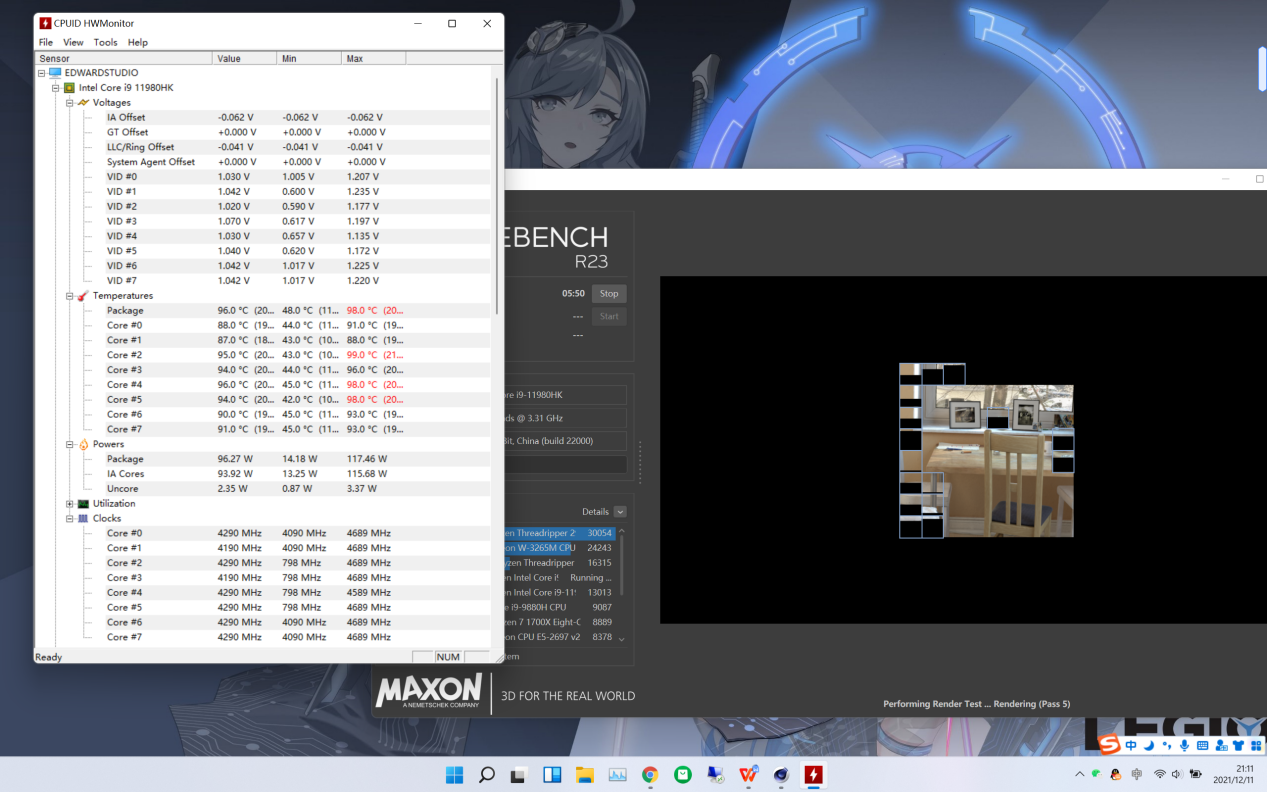
Task: Open the volume speaker tray icon
Action: pyautogui.click(x=1176, y=774)
